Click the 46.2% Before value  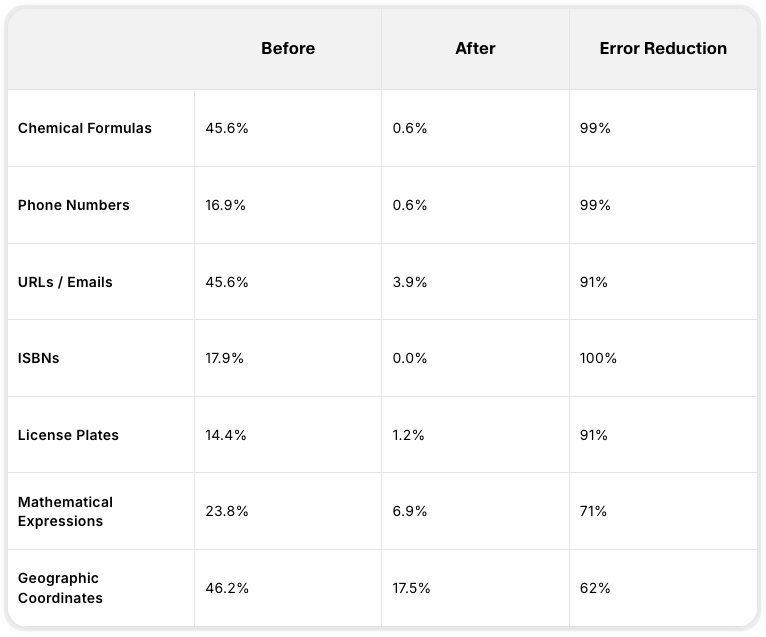pos(227,588)
